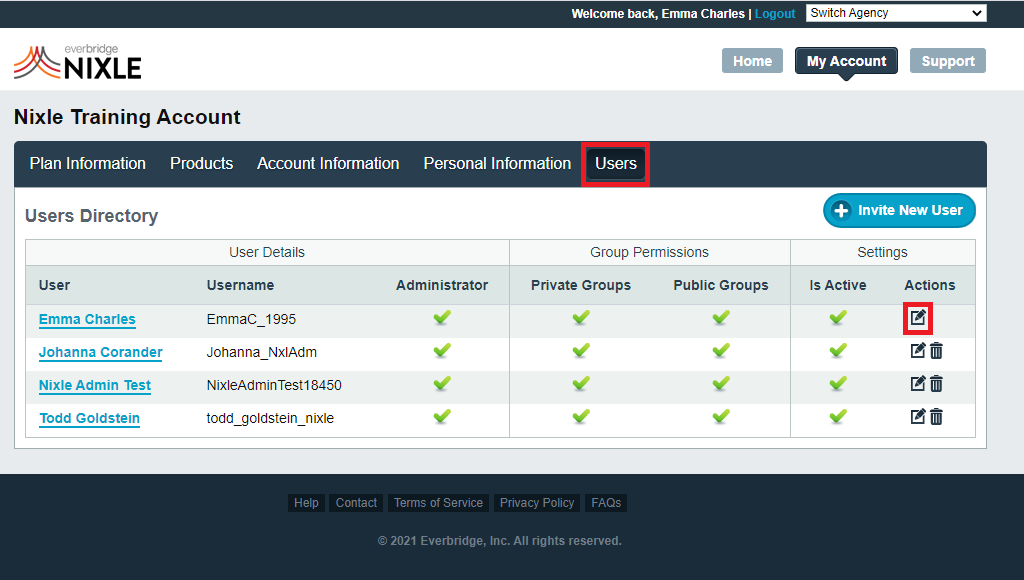
Task: Click Emma Charles Administrator checkmark
Action: click(442, 318)
